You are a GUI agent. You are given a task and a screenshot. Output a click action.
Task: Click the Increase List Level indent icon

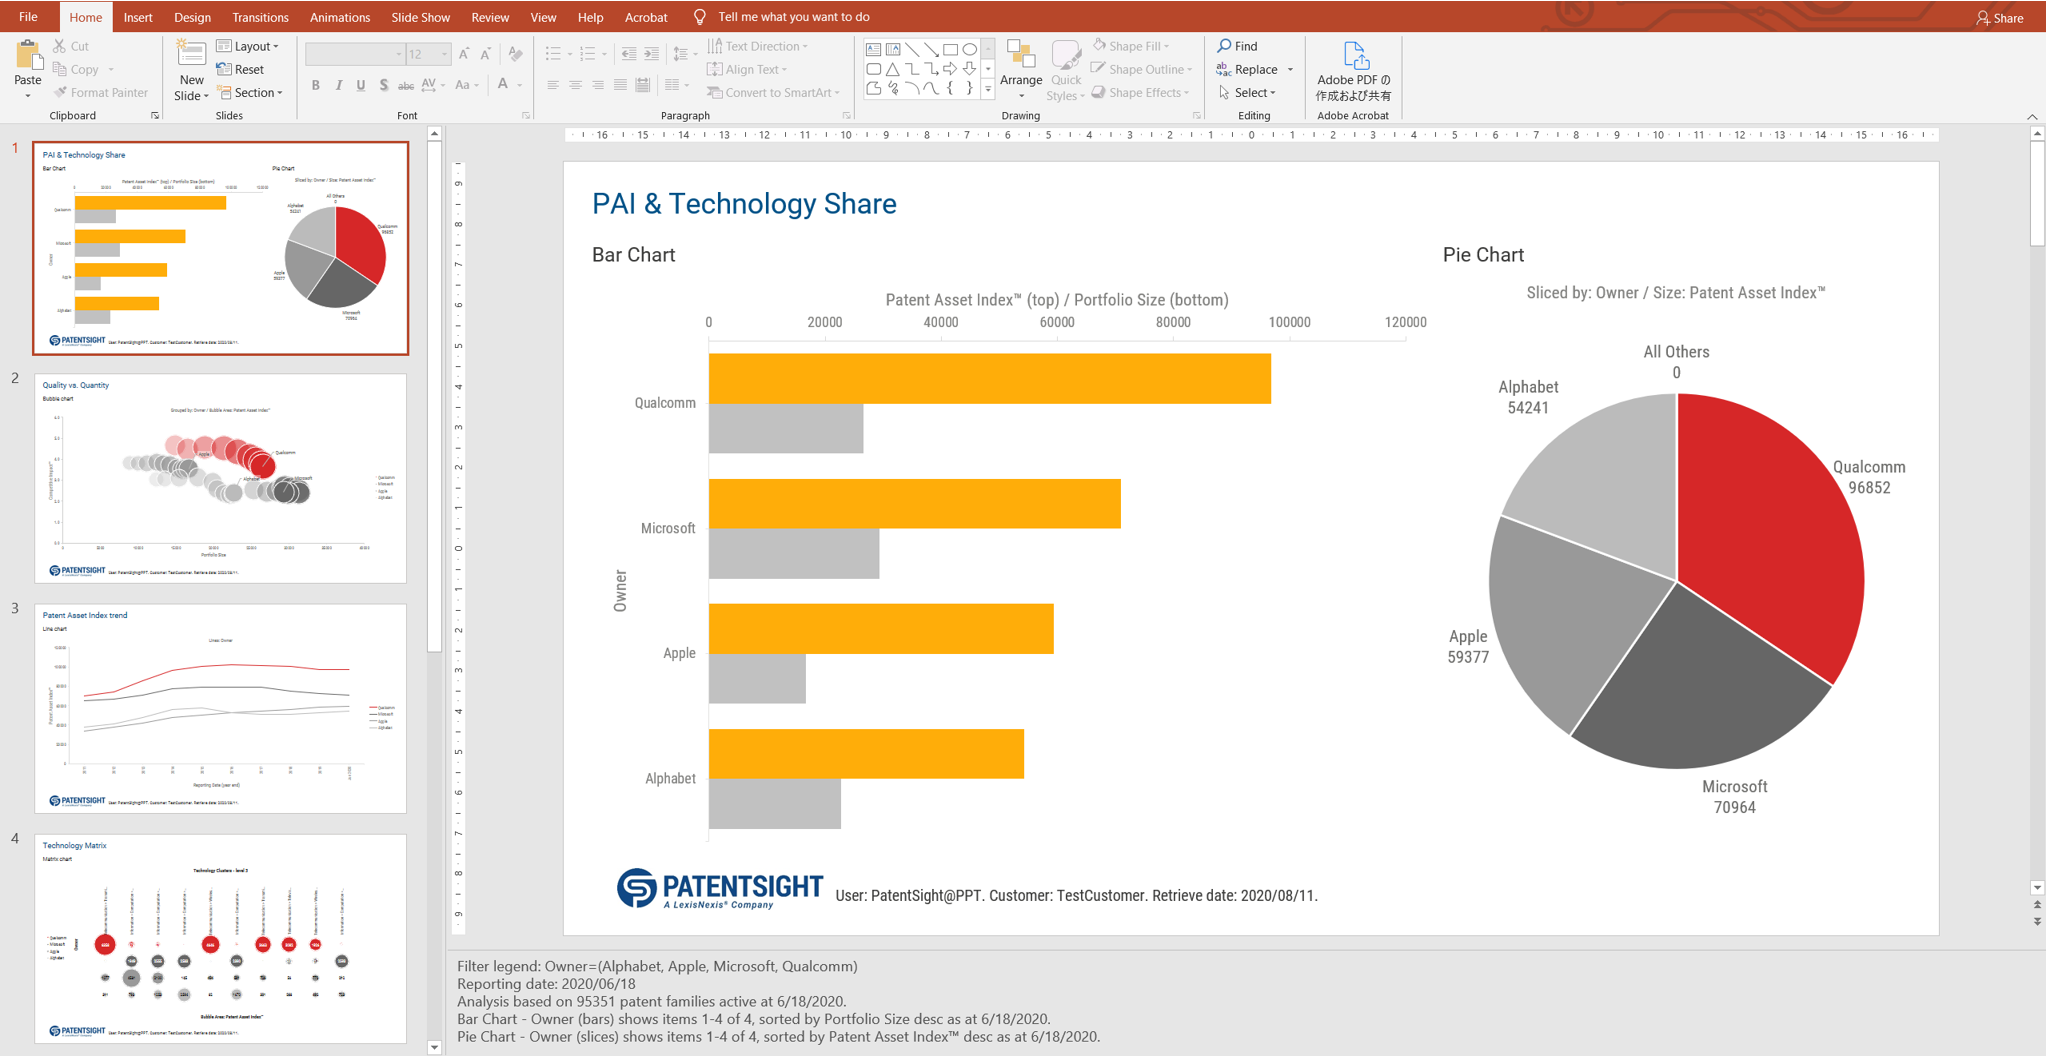tap(651, 54)
